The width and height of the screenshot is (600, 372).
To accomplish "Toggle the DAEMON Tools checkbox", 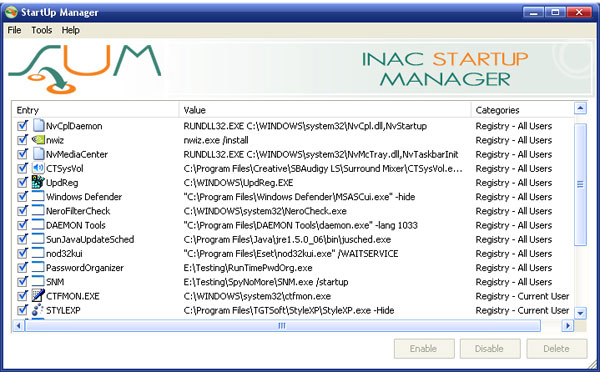I will click(23, 225).
